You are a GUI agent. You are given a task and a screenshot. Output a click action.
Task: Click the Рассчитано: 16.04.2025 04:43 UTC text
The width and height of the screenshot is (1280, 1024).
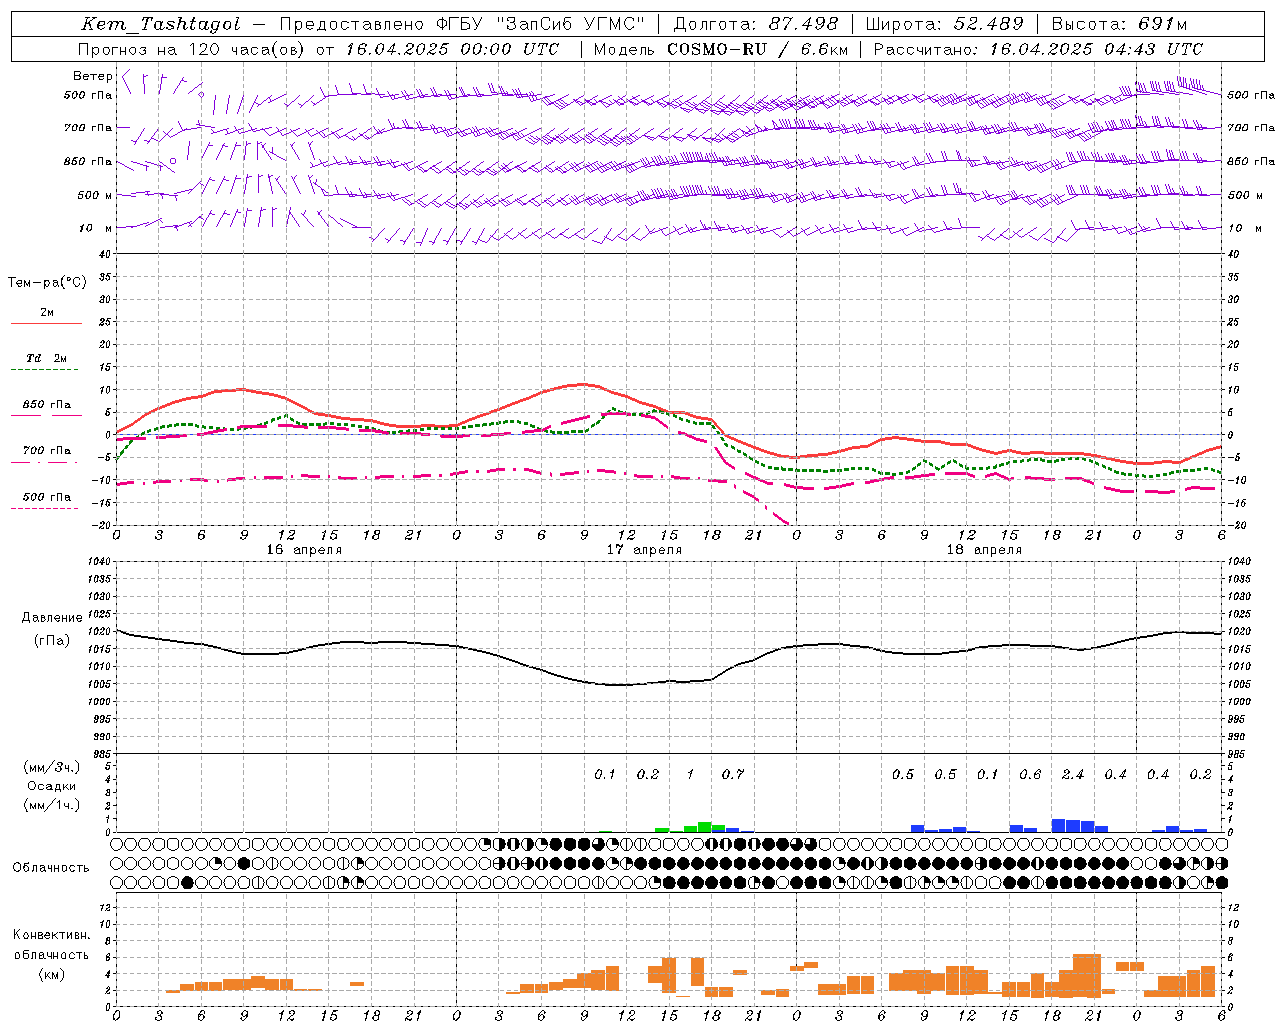pos(1038,49)
